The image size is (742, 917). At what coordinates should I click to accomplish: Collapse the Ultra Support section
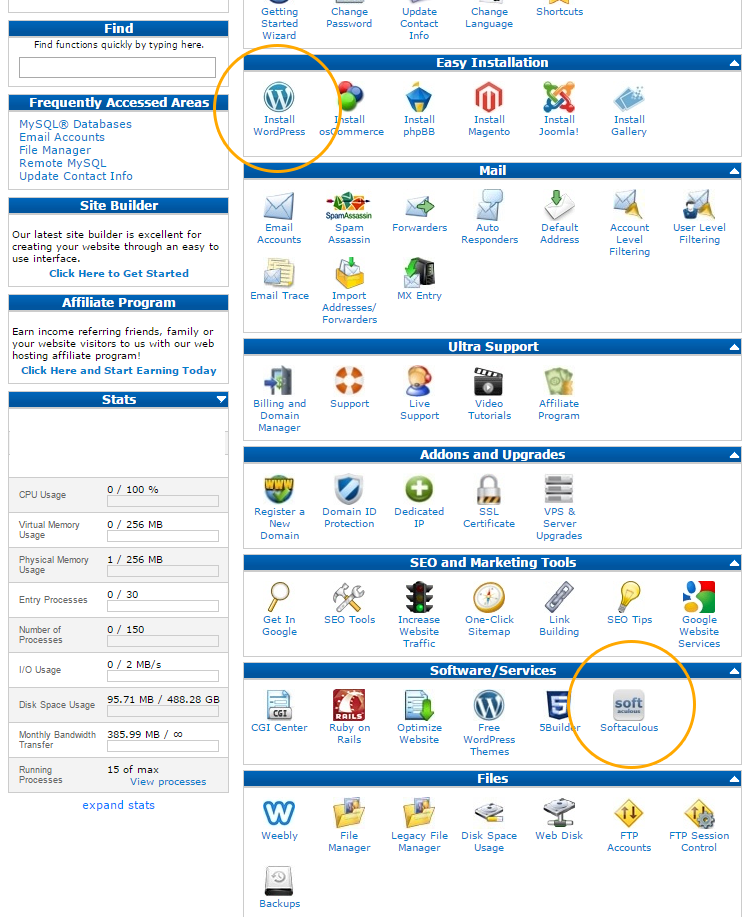pos(734,347)
